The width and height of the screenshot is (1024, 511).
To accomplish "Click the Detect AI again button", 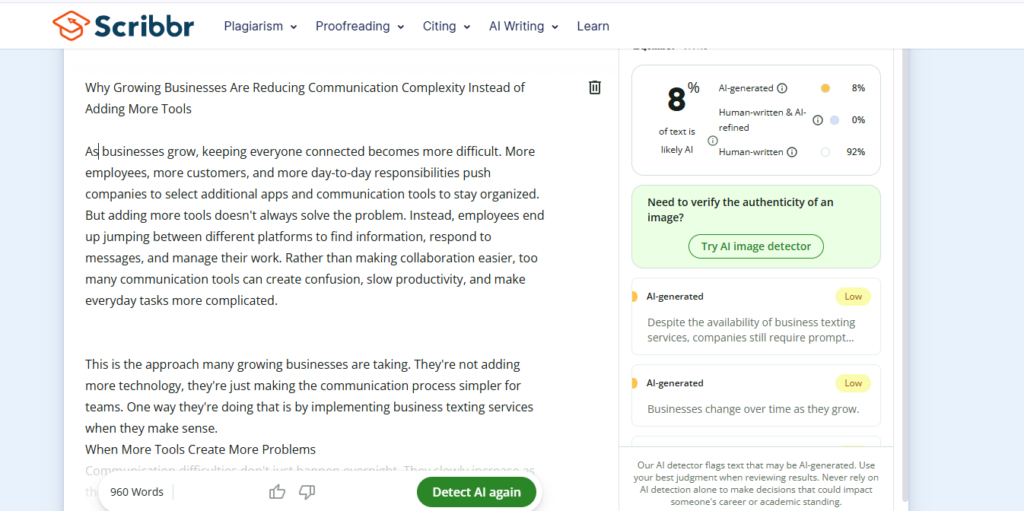I will (476, 492).
